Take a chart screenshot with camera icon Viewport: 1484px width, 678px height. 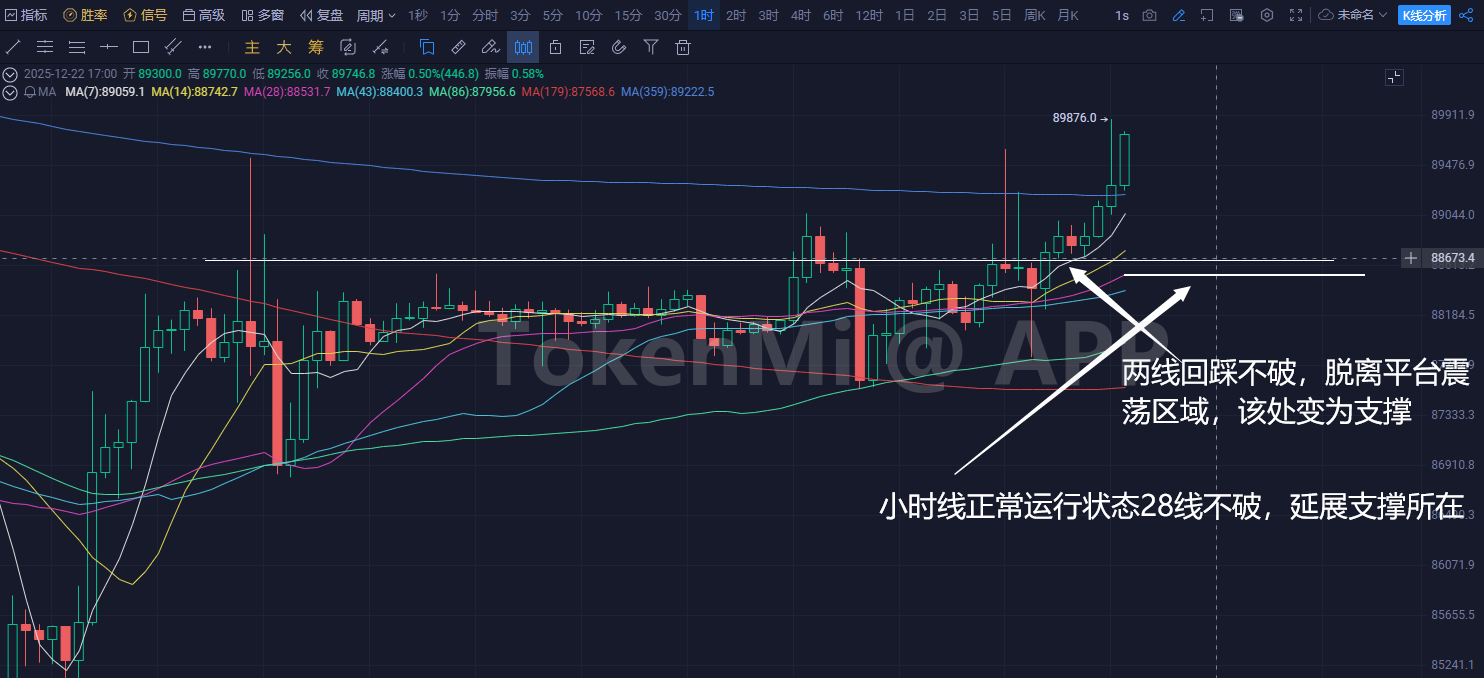1150,15
